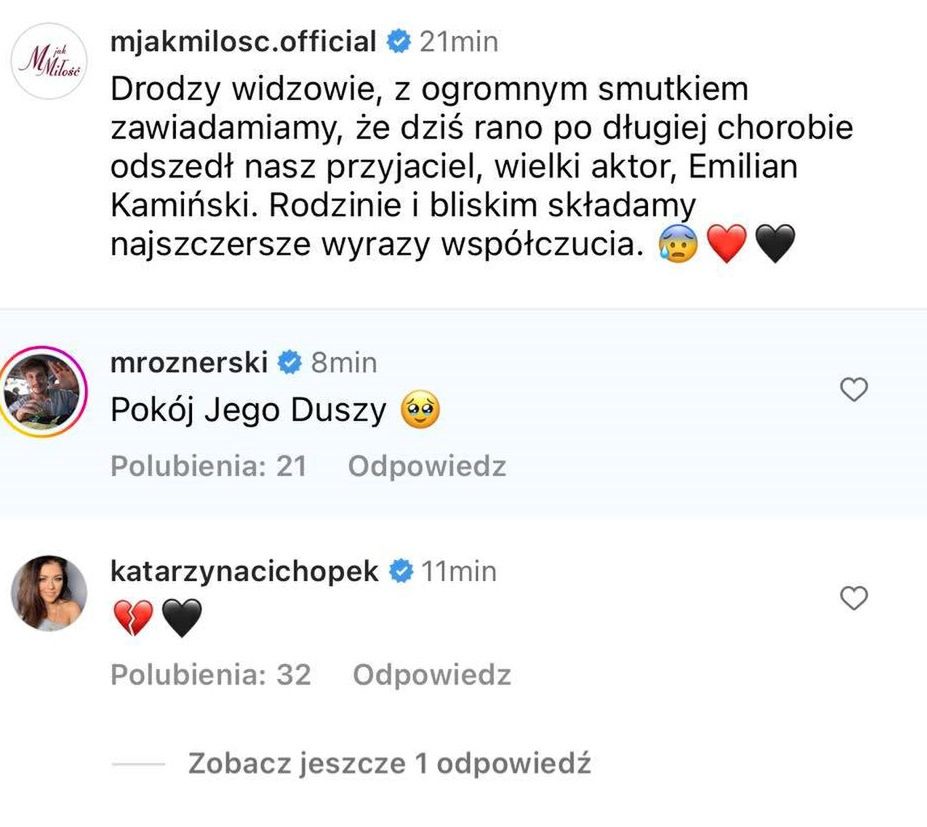
Task: Click the 8min timestamp on mroznerski's comment
Action: pyautogui.click(x=344, y=362)
